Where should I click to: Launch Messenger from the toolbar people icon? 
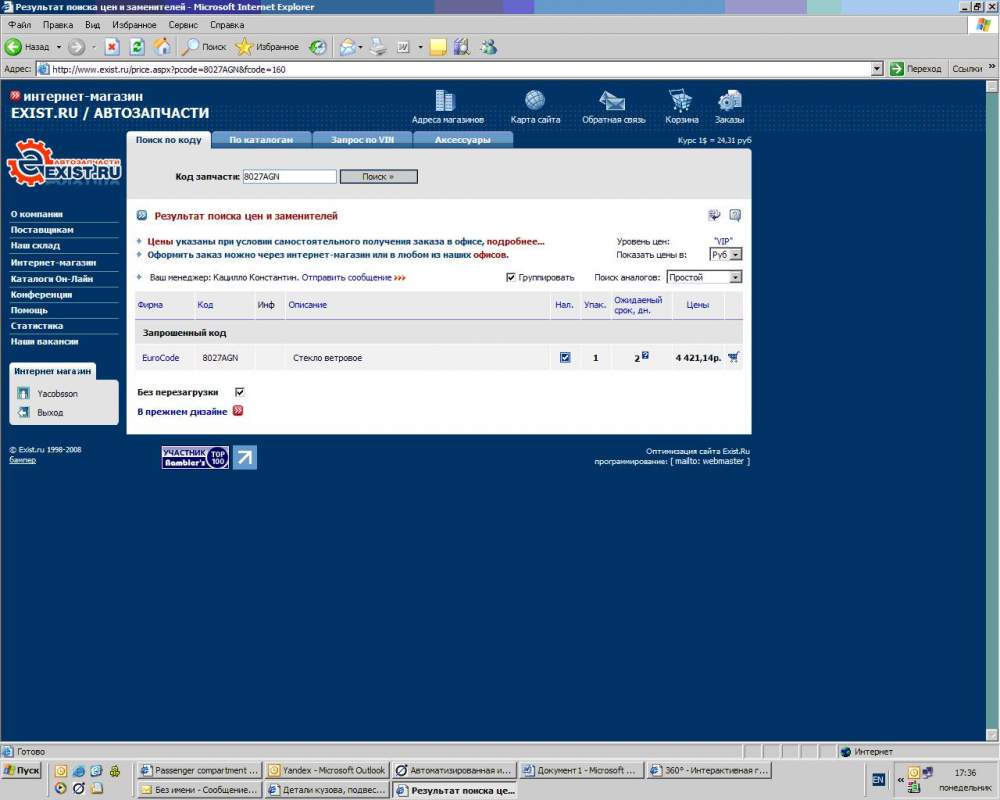489,47
